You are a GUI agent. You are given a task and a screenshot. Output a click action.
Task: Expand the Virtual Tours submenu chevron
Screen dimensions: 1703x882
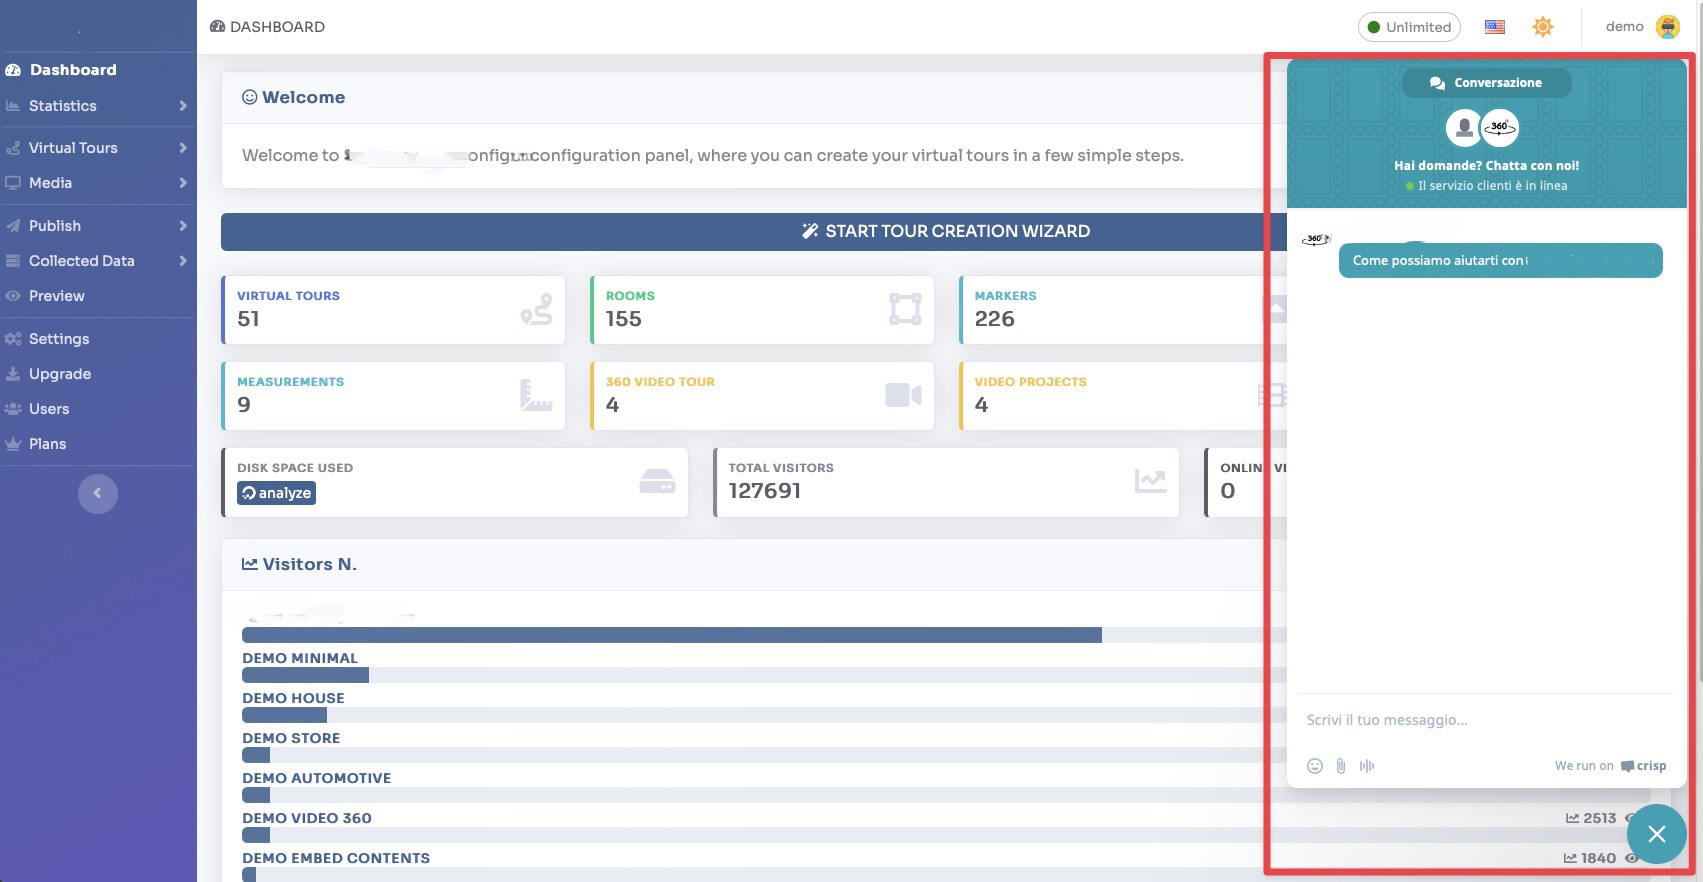click(x=183, y=148)
